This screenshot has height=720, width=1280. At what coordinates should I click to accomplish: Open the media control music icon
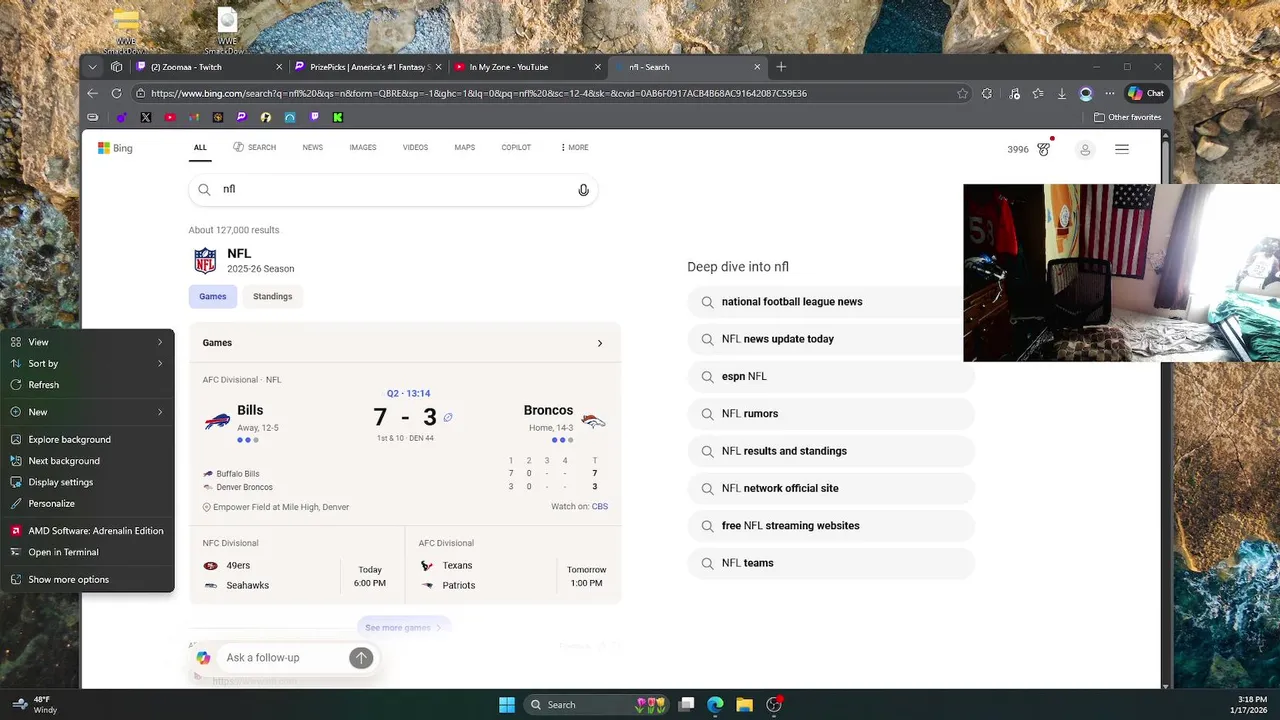[1014, 93]
